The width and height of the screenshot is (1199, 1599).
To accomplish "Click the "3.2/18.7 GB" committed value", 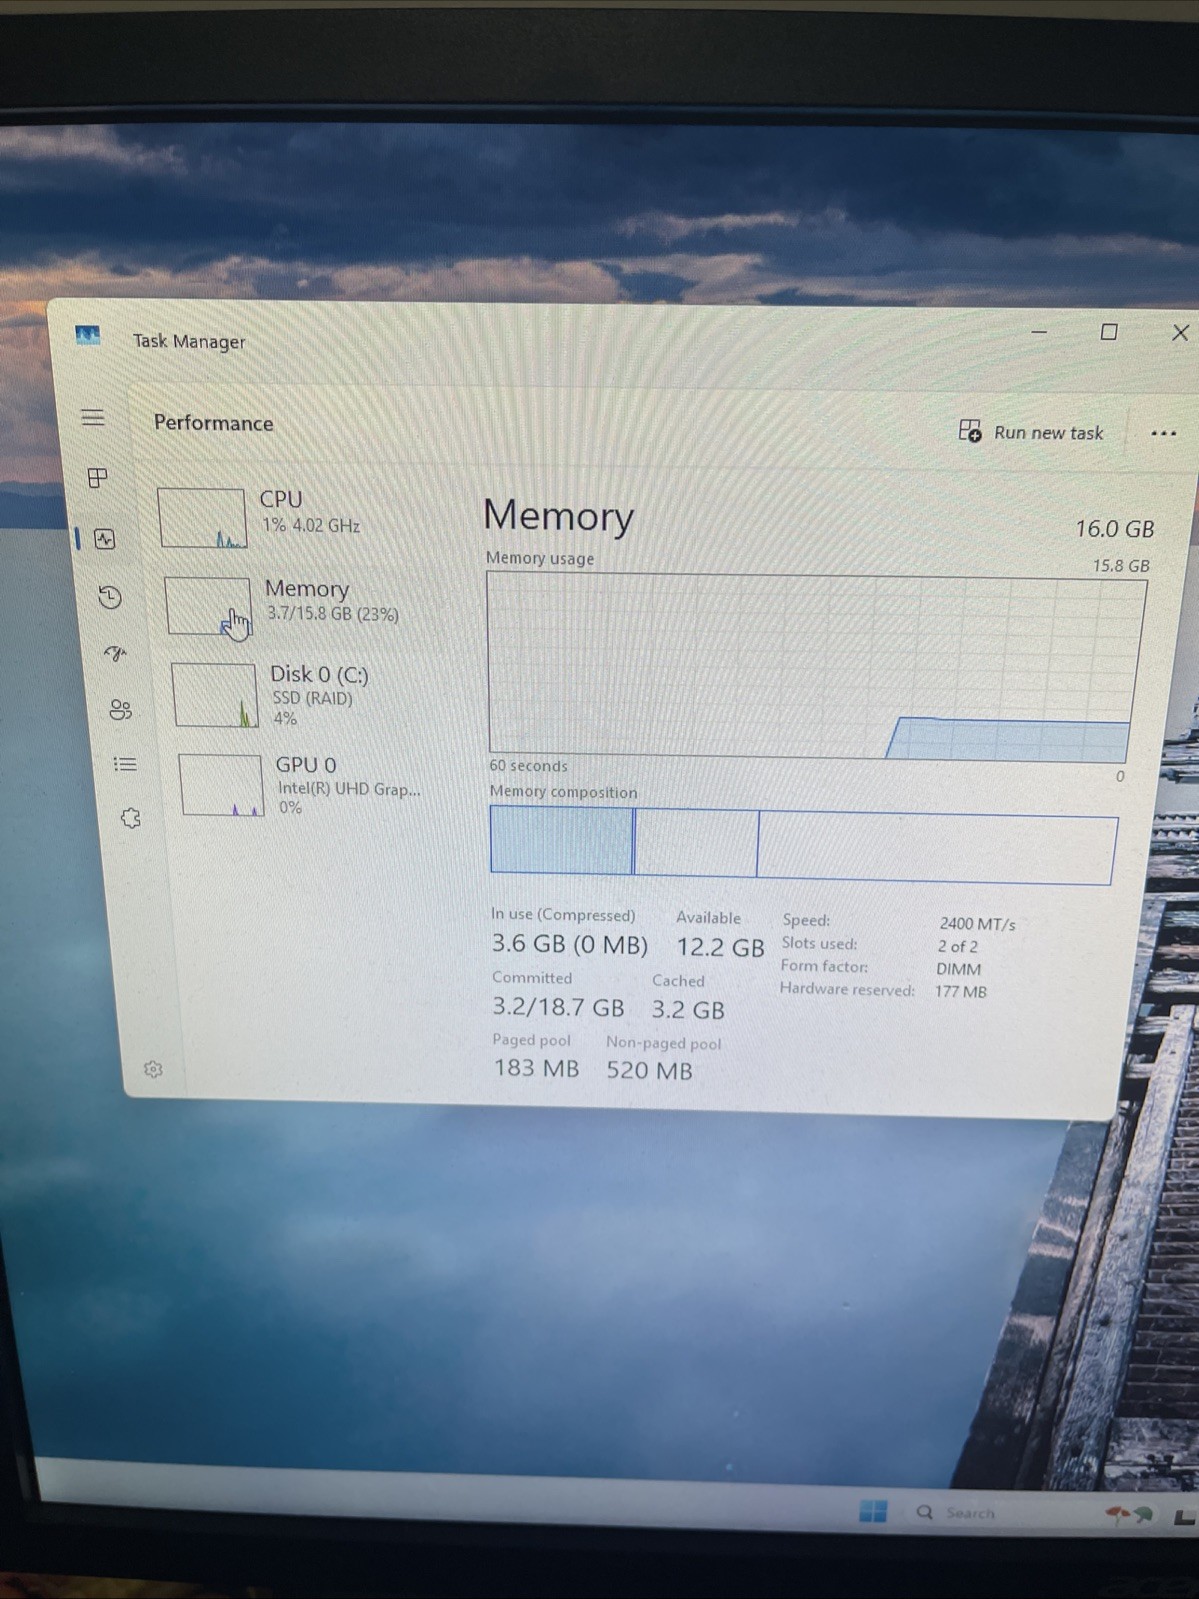I will 558,1007.
